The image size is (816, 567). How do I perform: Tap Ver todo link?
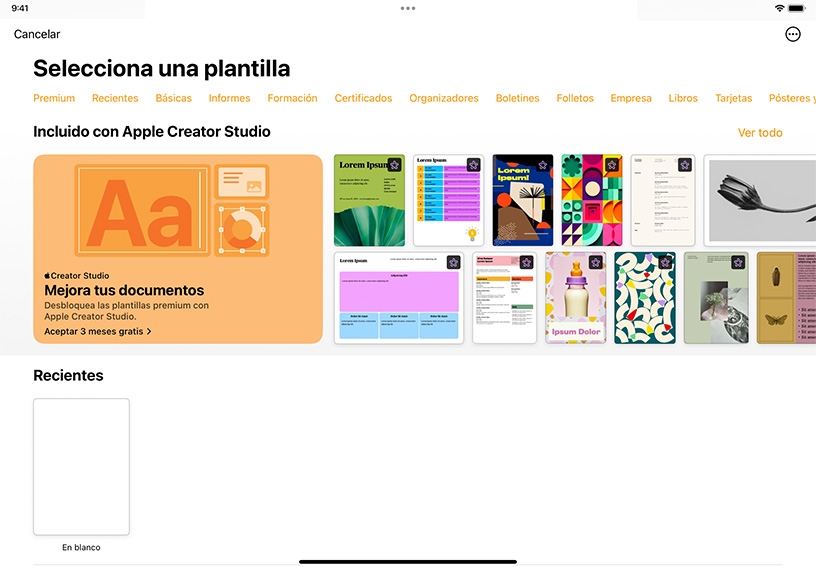pos(760,133)
